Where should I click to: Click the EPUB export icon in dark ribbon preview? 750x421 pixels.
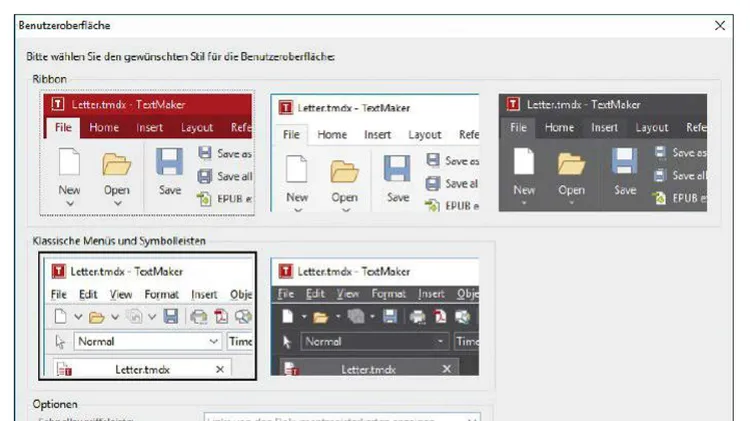tap(660, 198)
